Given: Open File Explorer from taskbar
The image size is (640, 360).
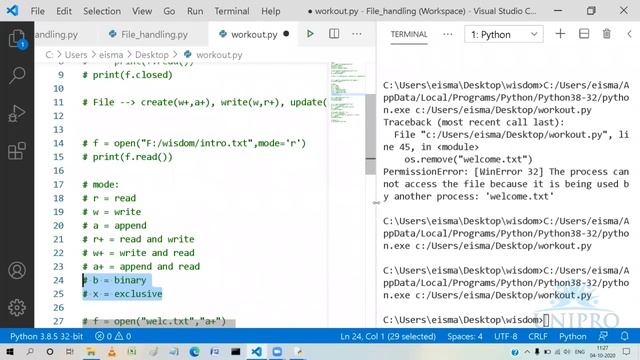Looking at the screenshot, I should [91, 352].
